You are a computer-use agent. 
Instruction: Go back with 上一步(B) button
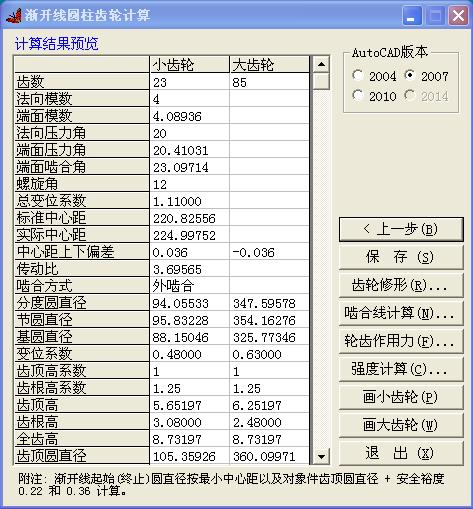(x=401, y=229)
